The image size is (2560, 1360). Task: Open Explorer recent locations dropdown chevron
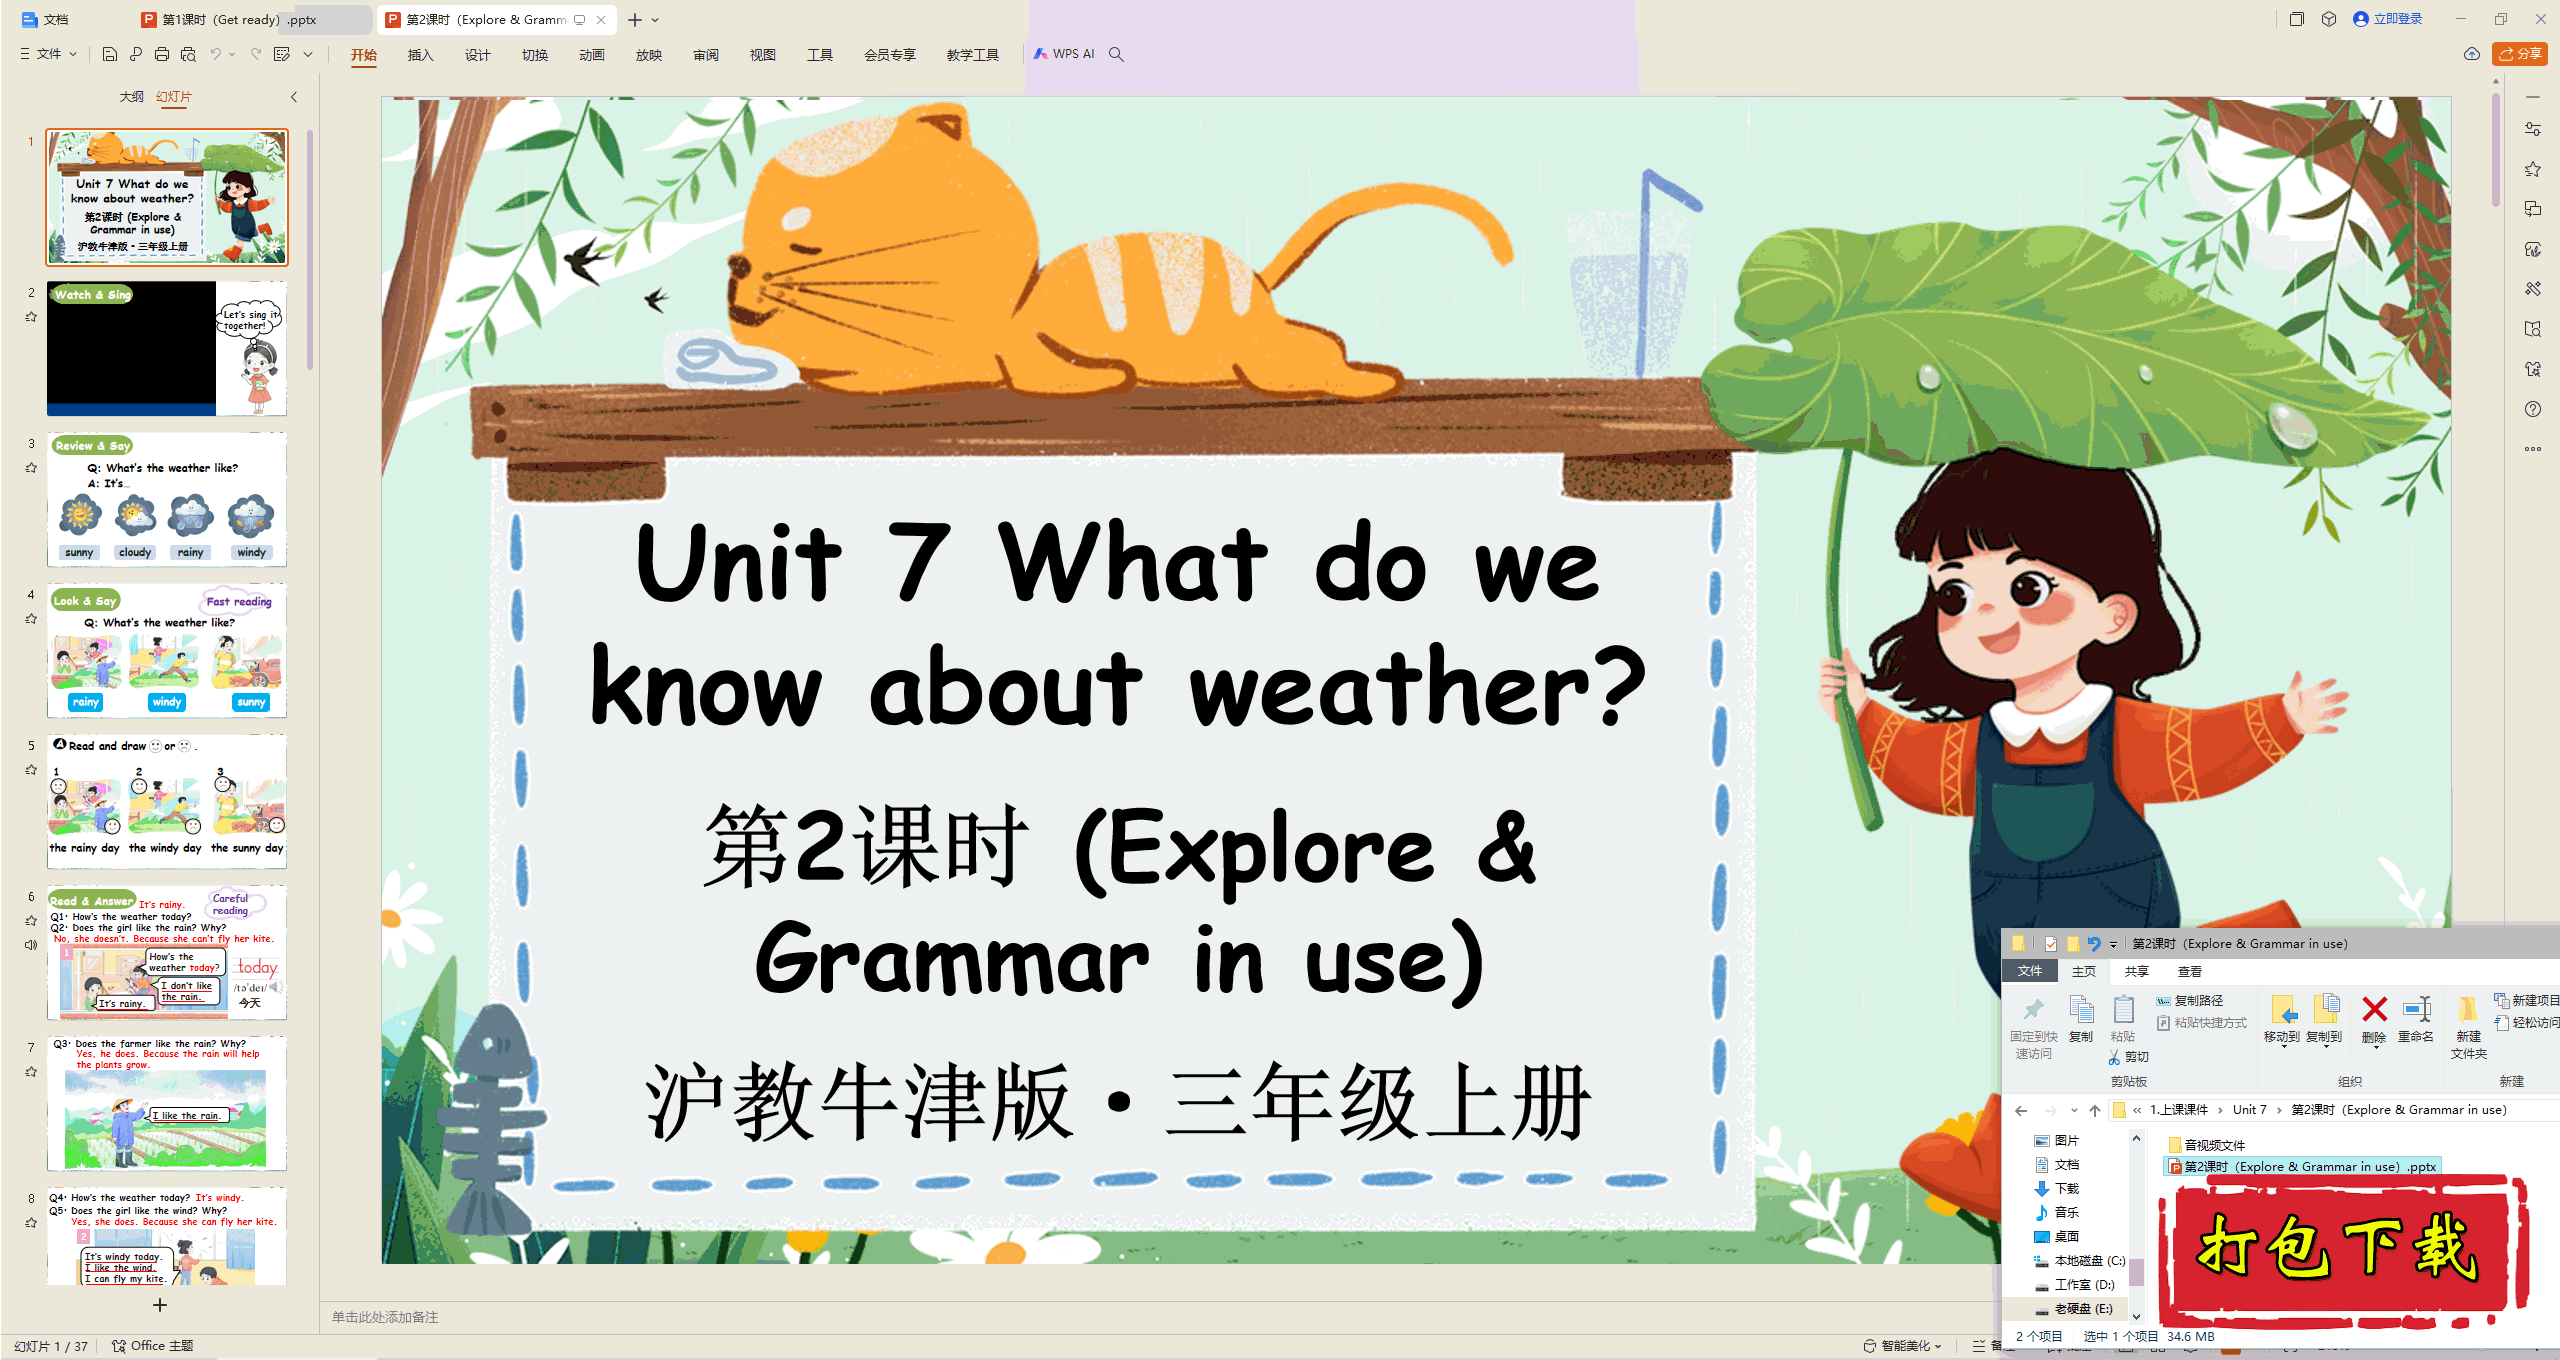pos(2074,1110)
